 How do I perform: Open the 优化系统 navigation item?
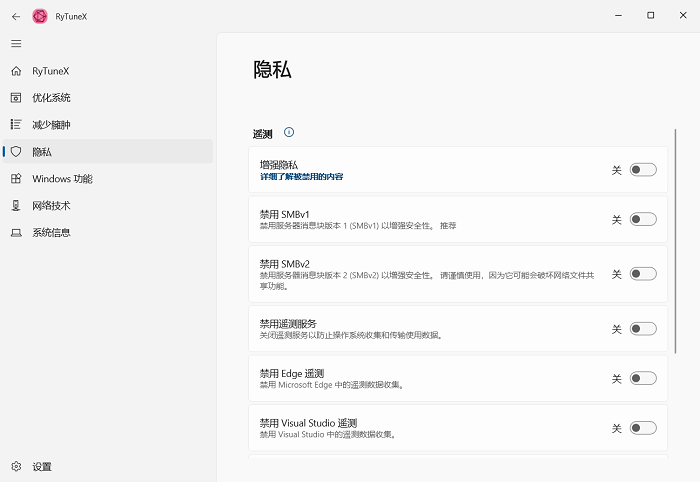point(51,98)
